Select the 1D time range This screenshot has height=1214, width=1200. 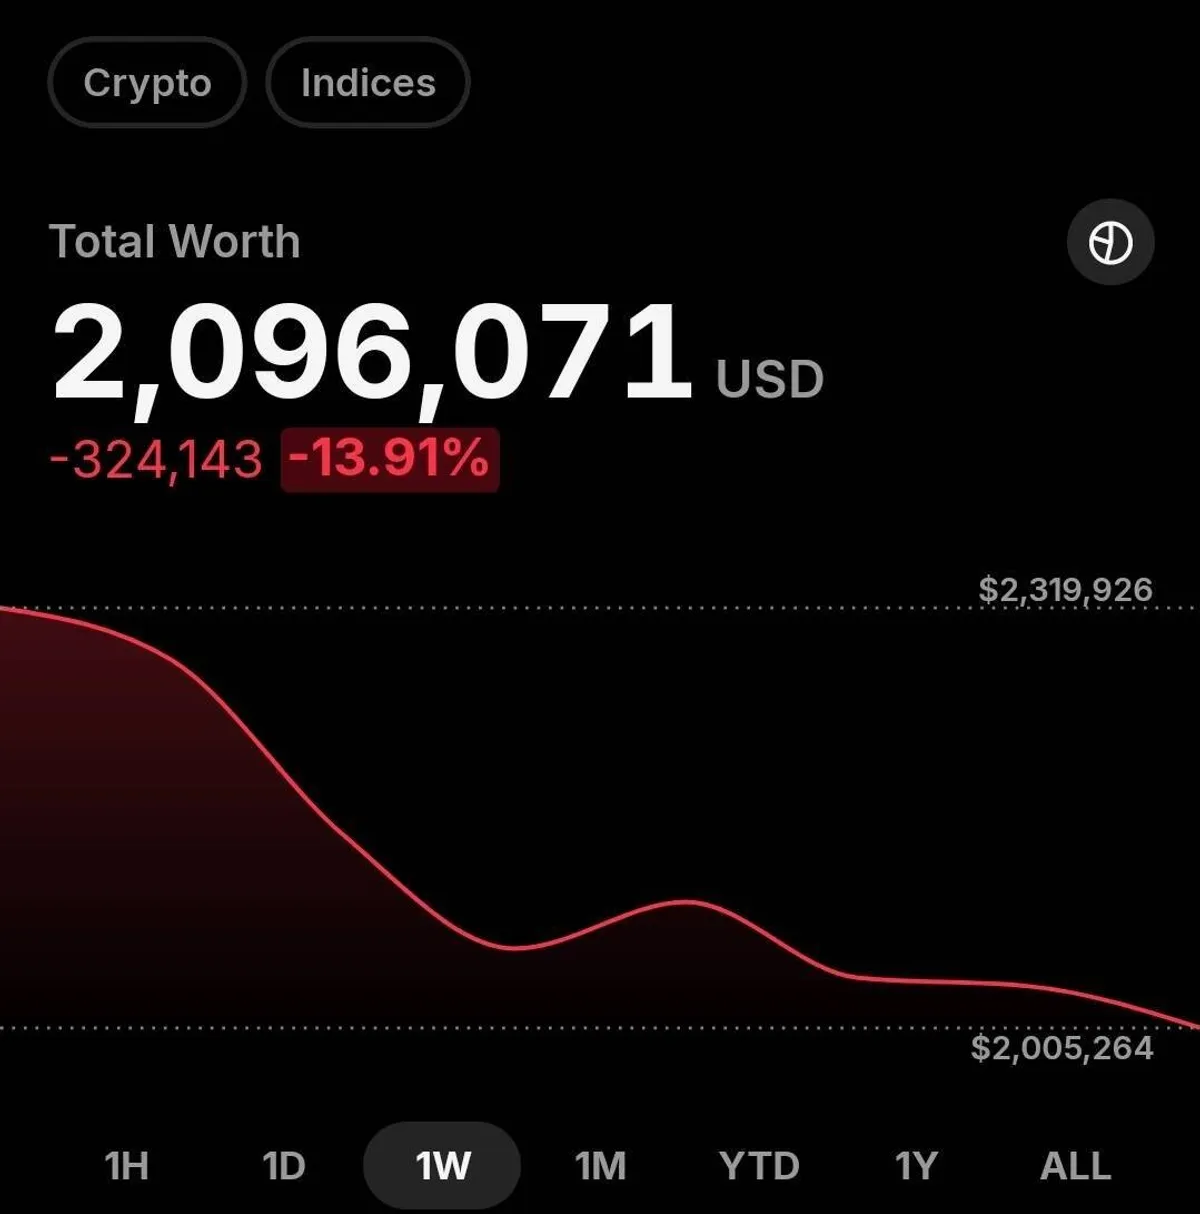pos(283,1166)
